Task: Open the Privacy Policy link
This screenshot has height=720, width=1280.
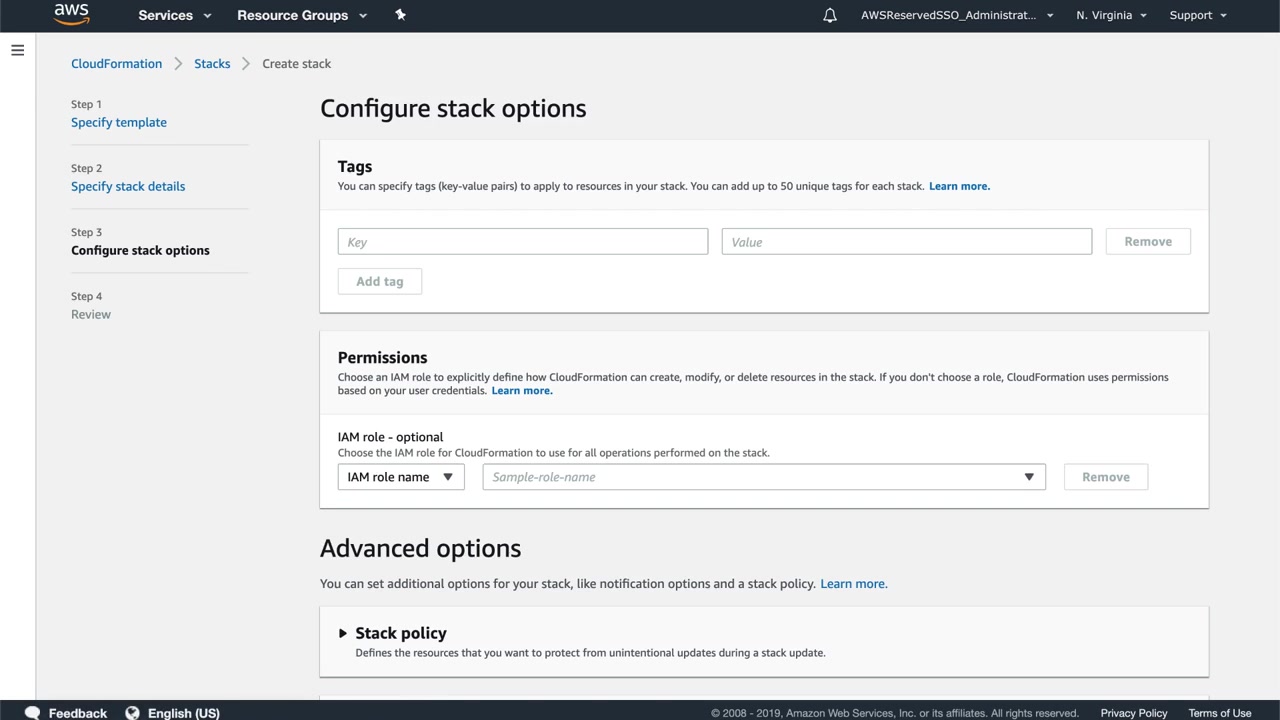Action: point(1133,713)
